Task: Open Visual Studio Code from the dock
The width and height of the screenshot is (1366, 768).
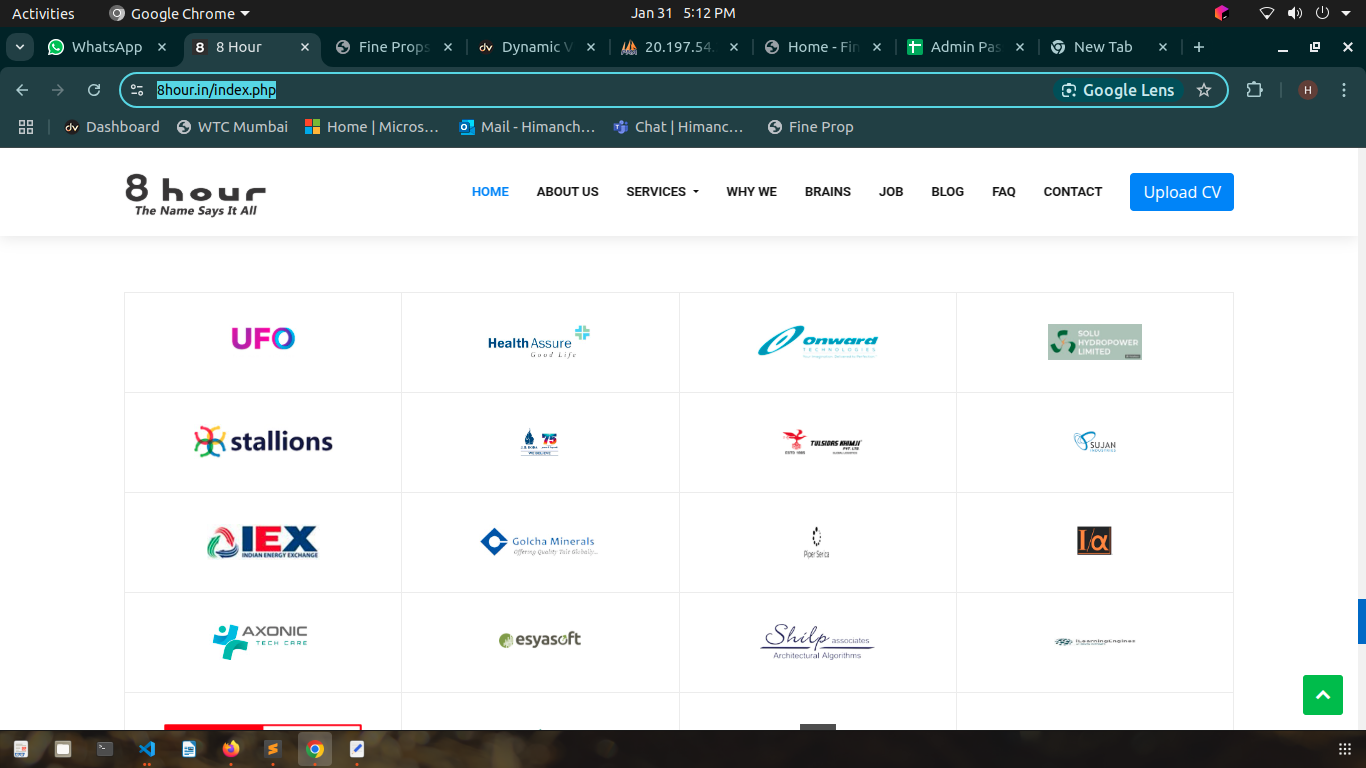Action: pyautogui.click(x=147, y=748)
